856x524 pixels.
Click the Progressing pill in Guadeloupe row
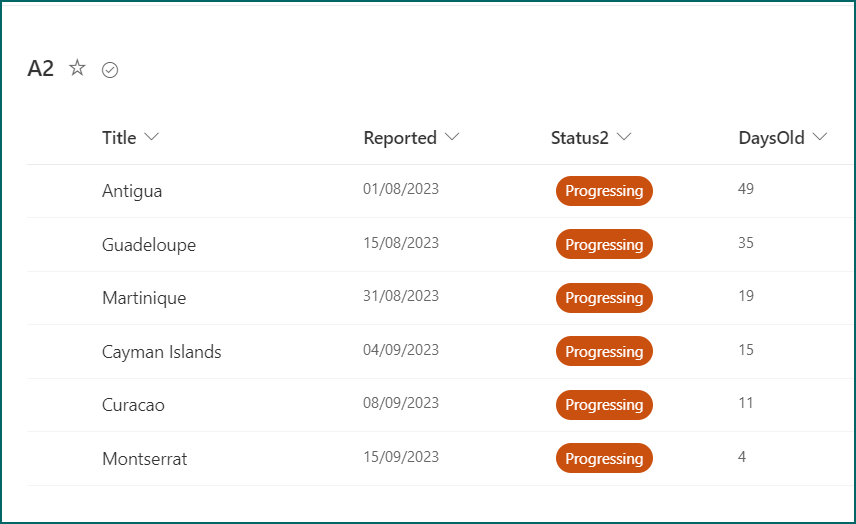604,244
